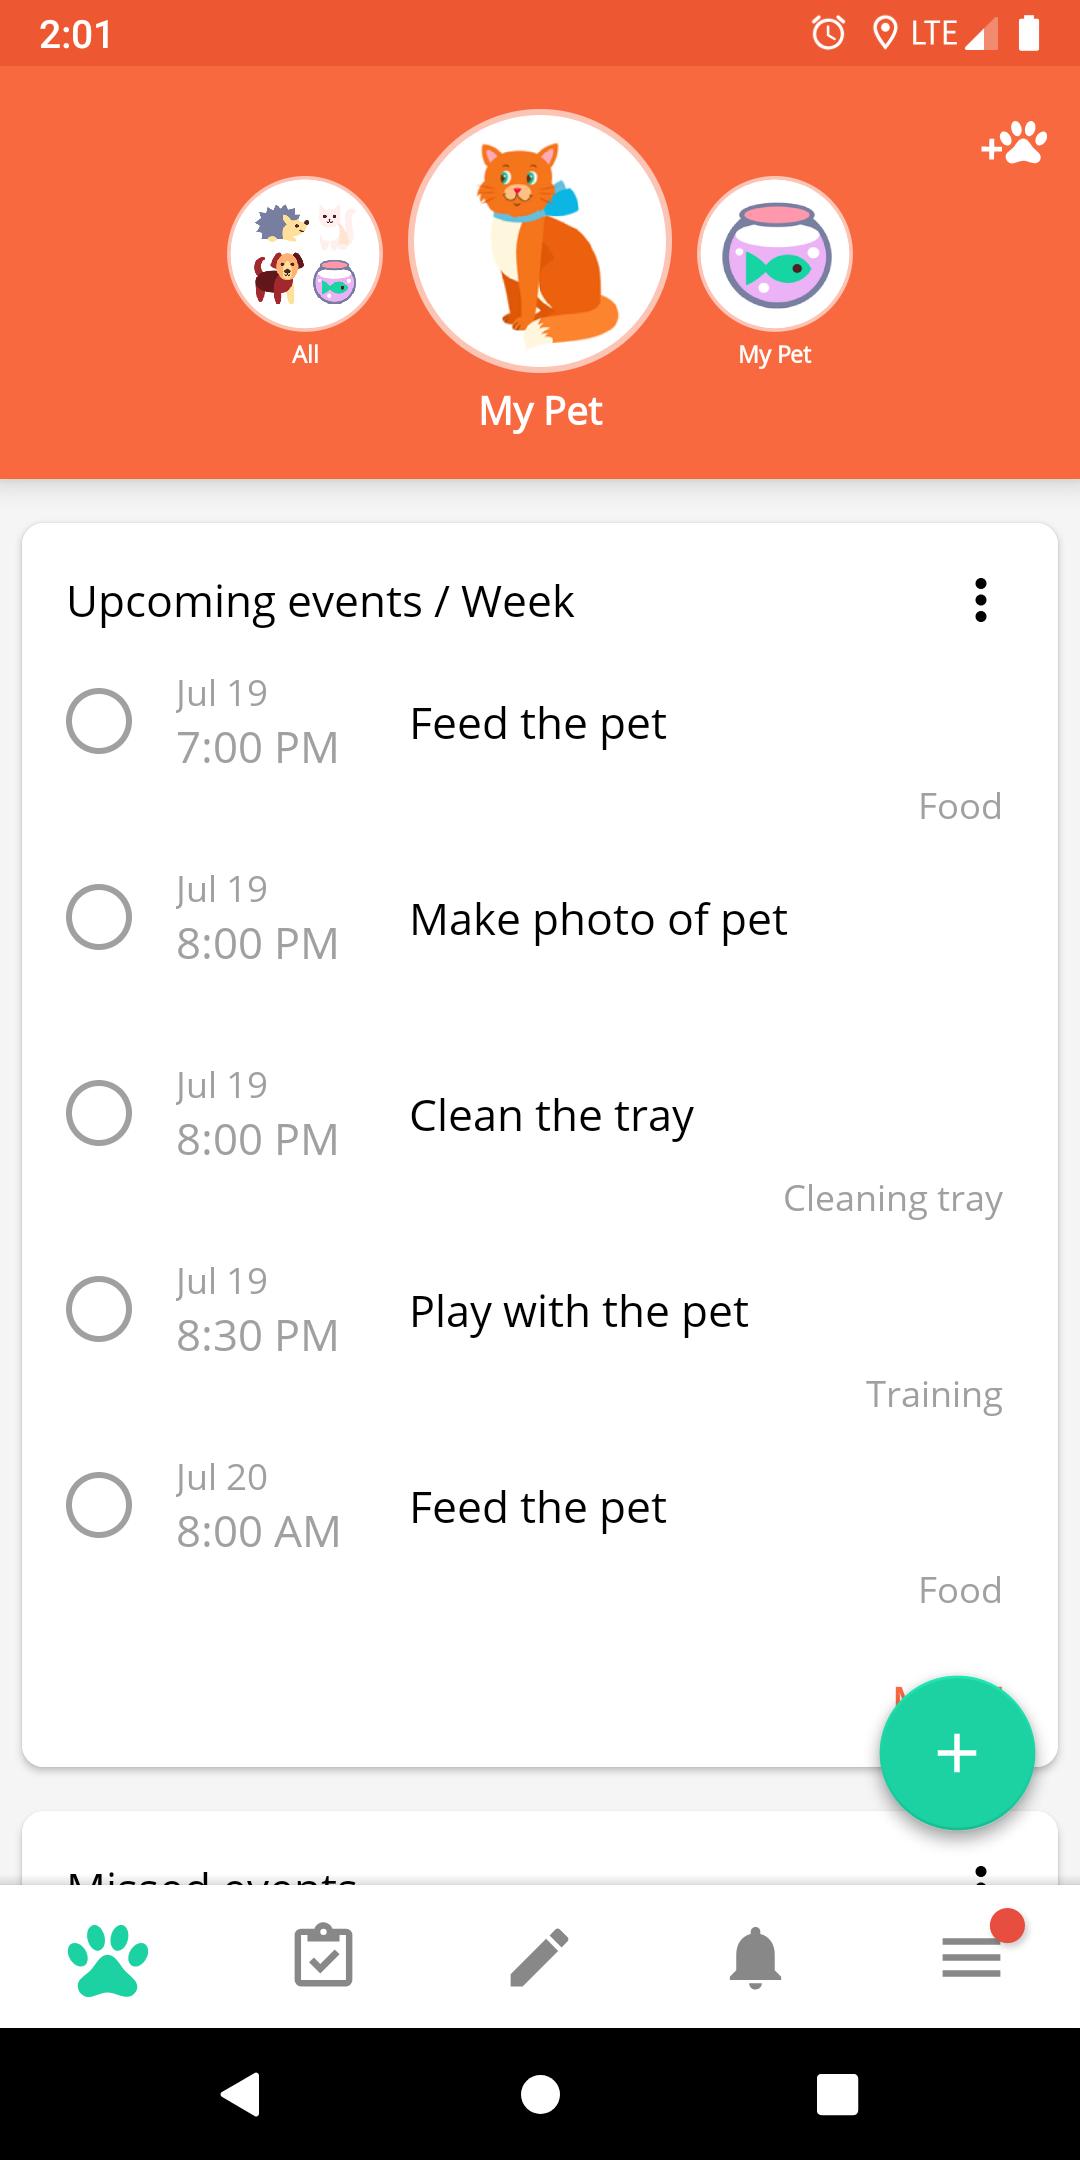Select the All pets avatar
The width and height of the screenshot is (1080, 2160).
305,254
